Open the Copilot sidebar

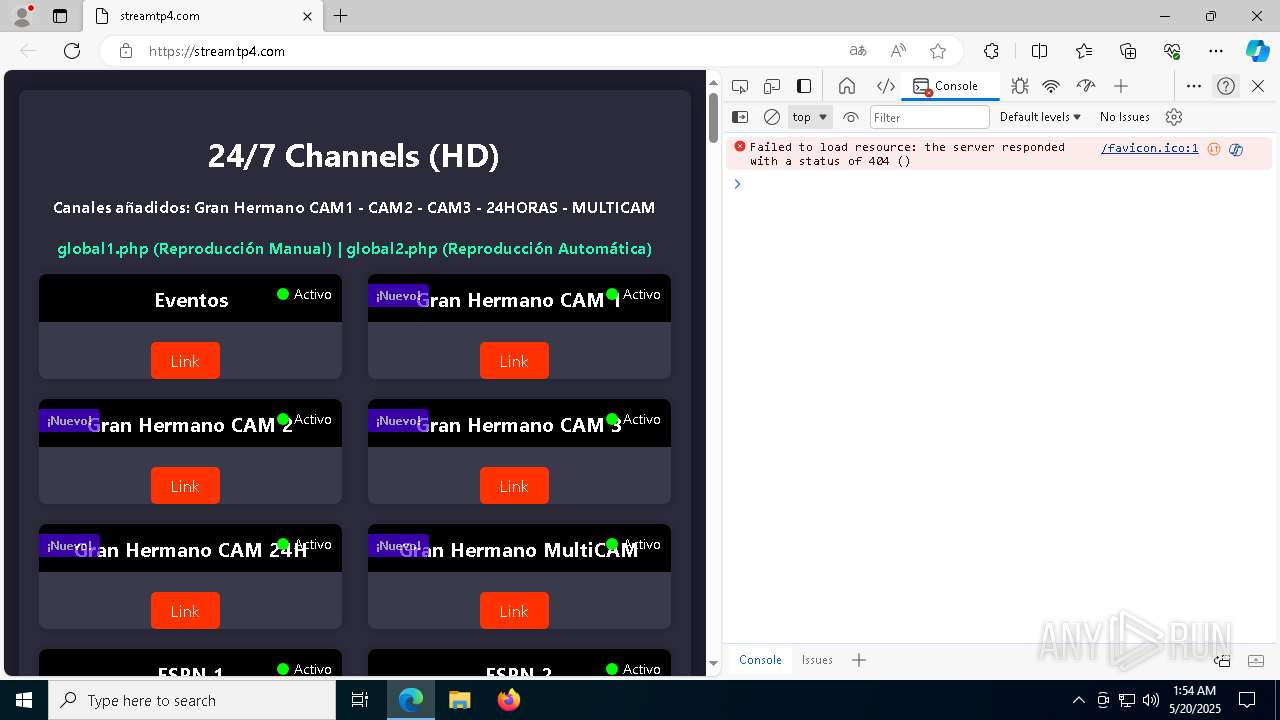pyautogui.click(x=1257, y=51)
